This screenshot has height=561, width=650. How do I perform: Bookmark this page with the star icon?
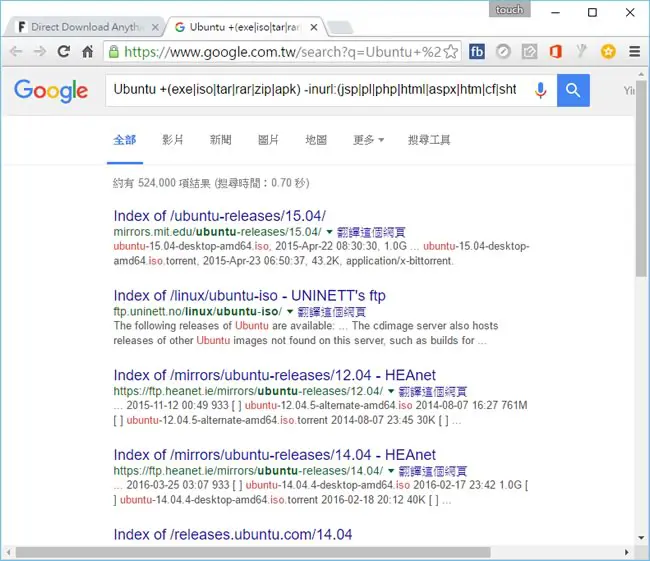451,52
